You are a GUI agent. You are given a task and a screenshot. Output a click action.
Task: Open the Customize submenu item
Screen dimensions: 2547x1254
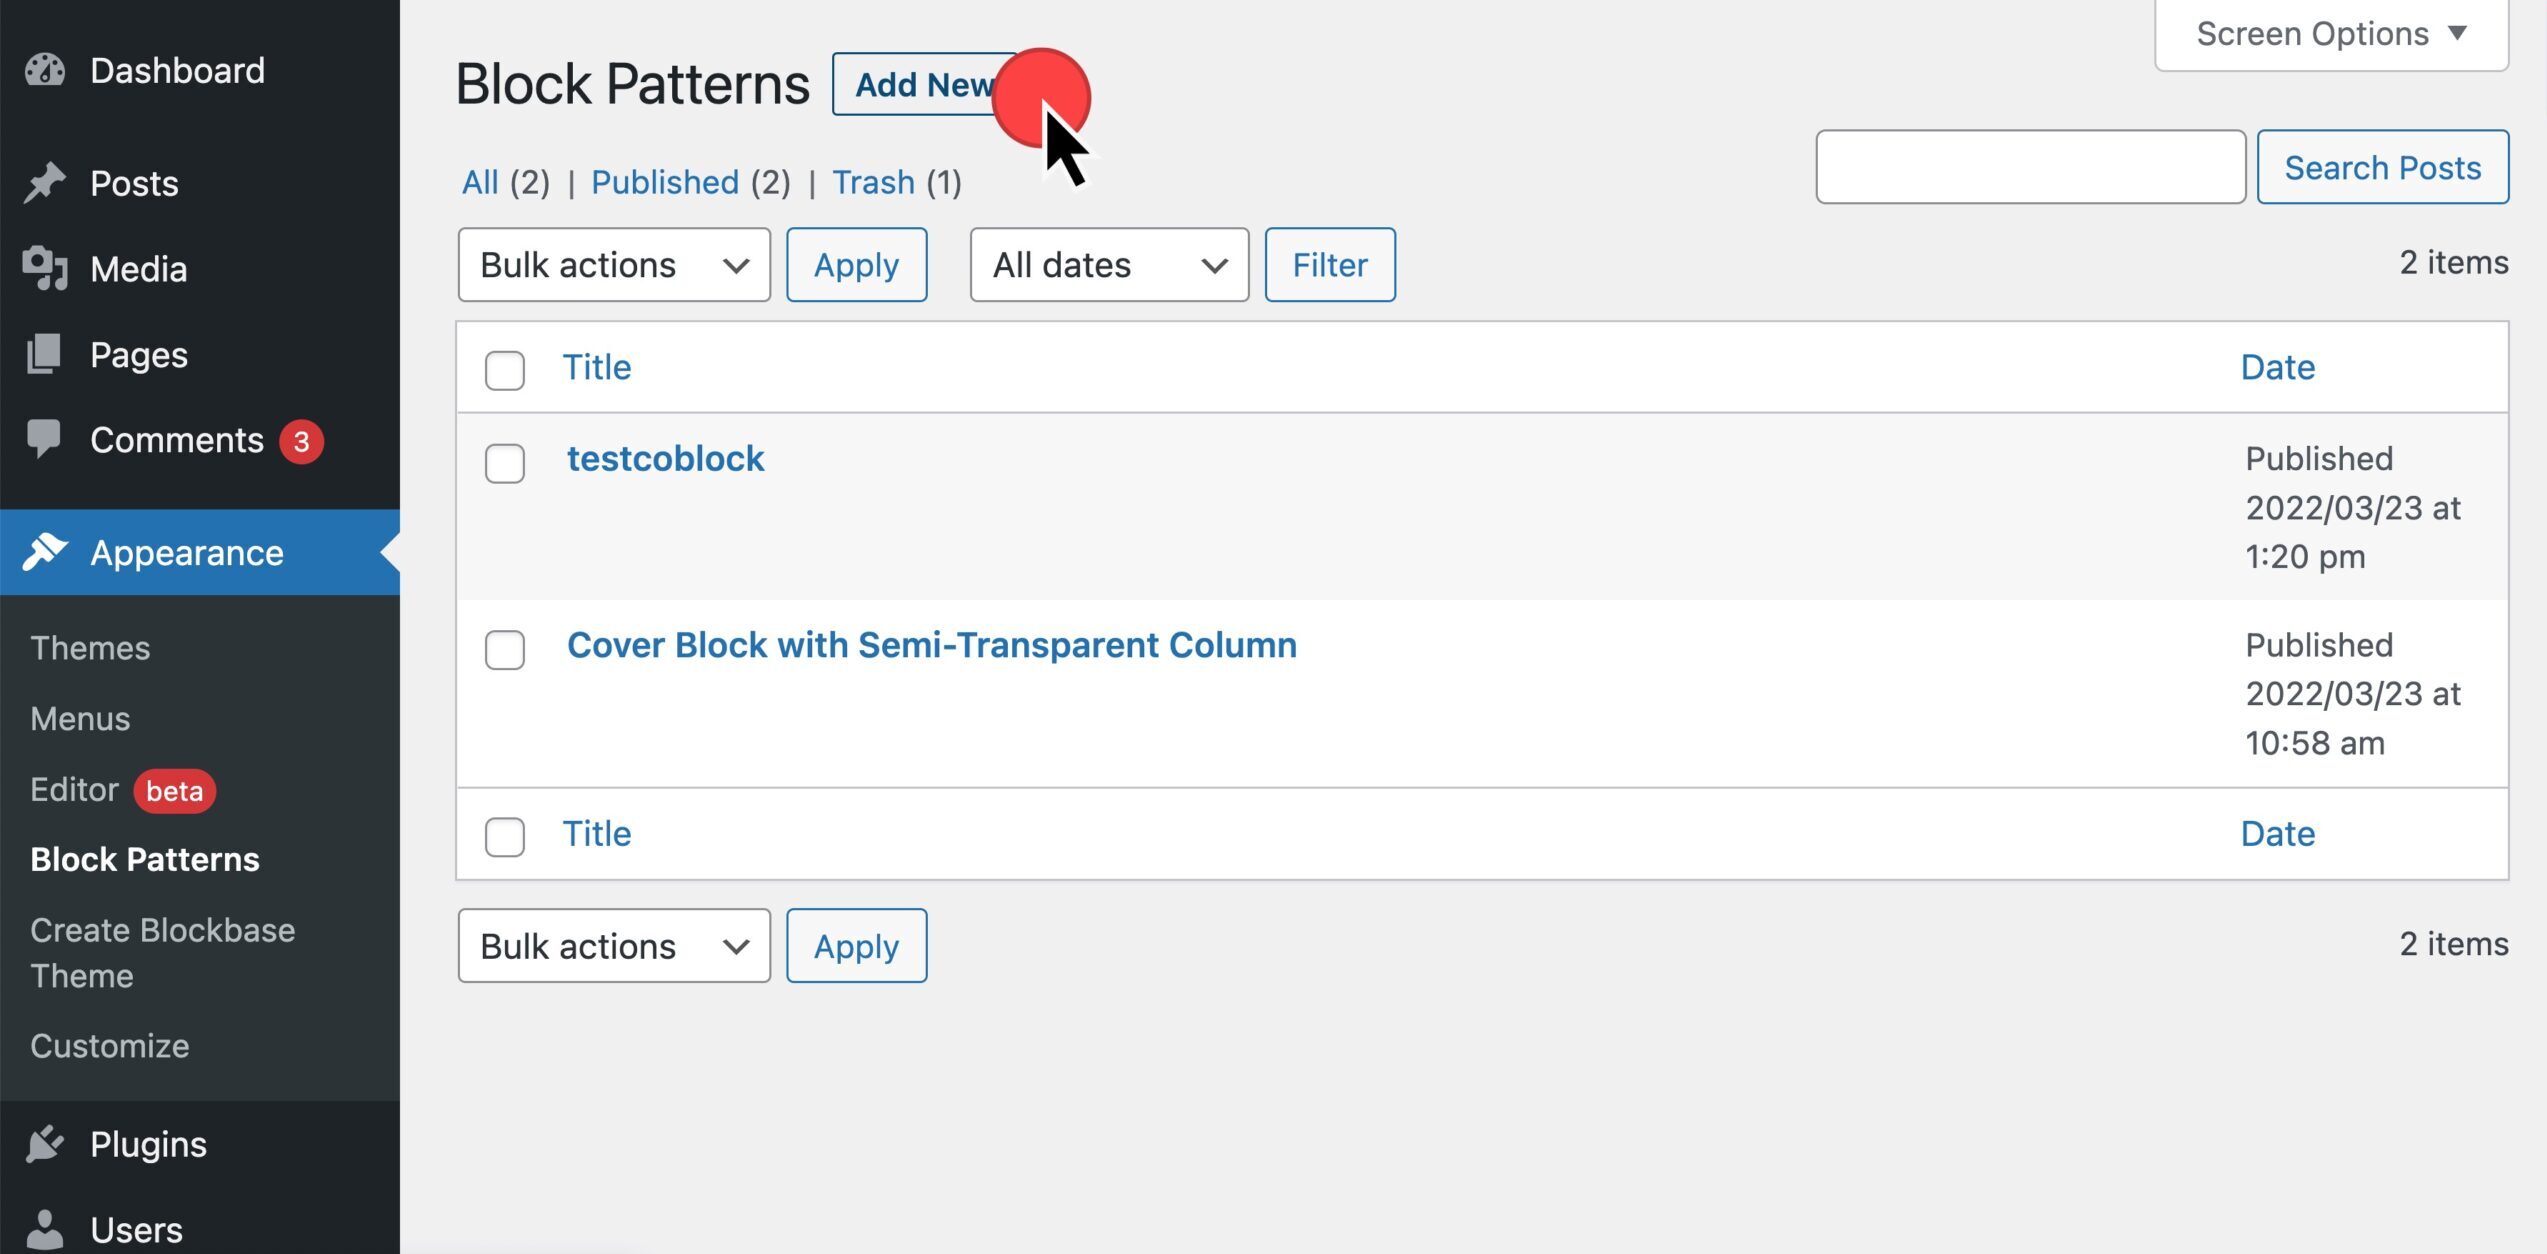pos(110,1045)
